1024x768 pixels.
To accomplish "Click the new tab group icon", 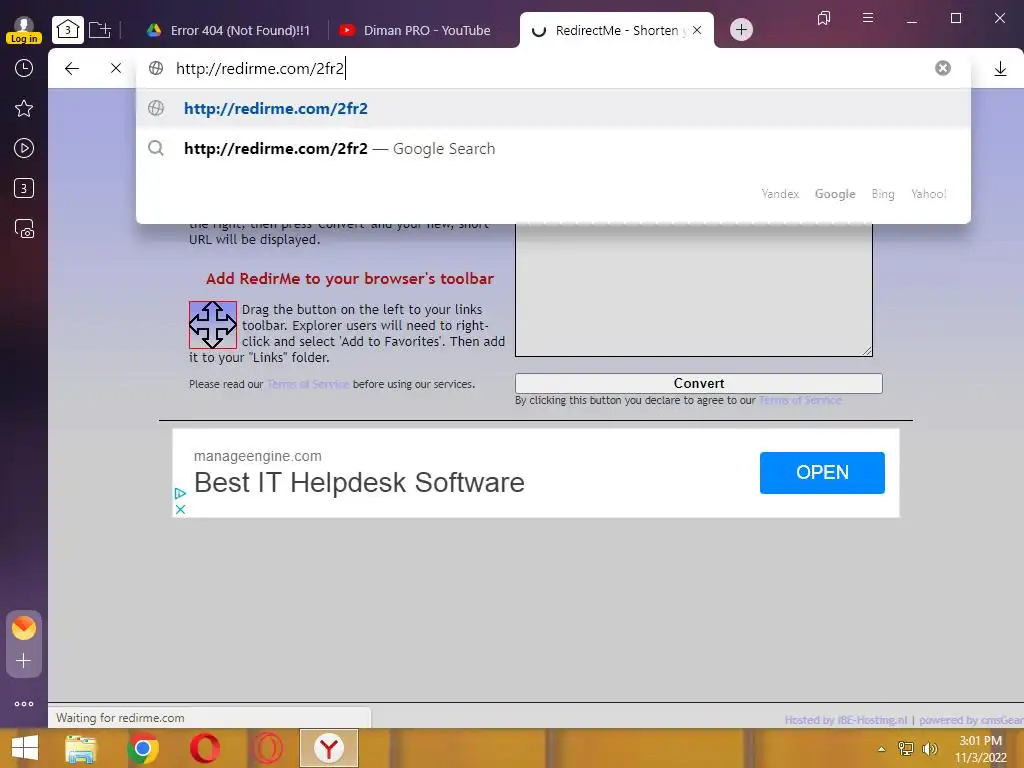I will (100, 30).
